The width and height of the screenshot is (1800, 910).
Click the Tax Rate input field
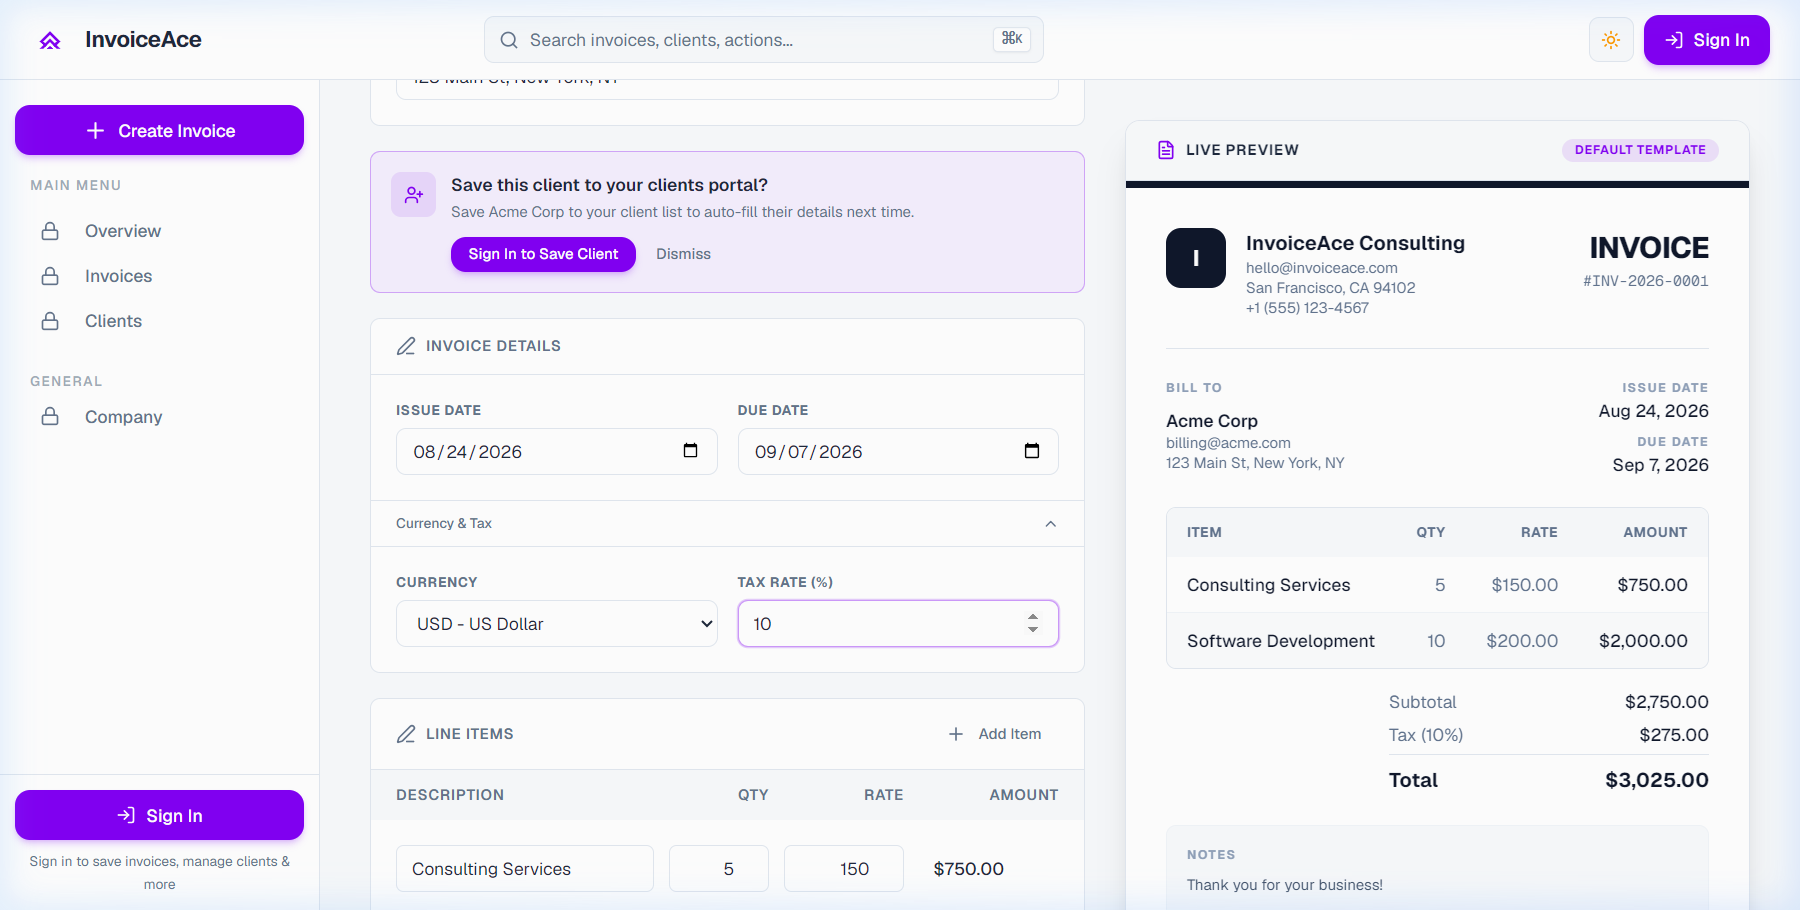coord(898,624)
